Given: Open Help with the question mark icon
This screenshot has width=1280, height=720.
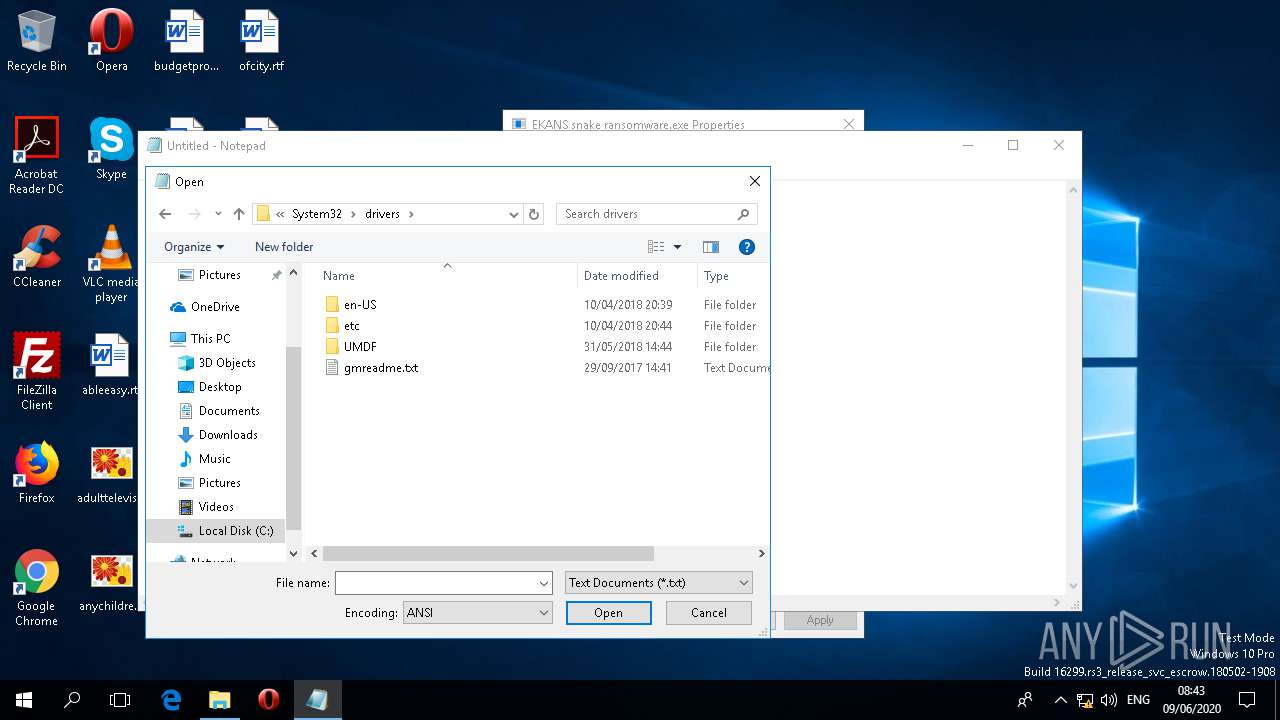Looking at the screenshot, I should pyautogui.click(x=746, y=247).
